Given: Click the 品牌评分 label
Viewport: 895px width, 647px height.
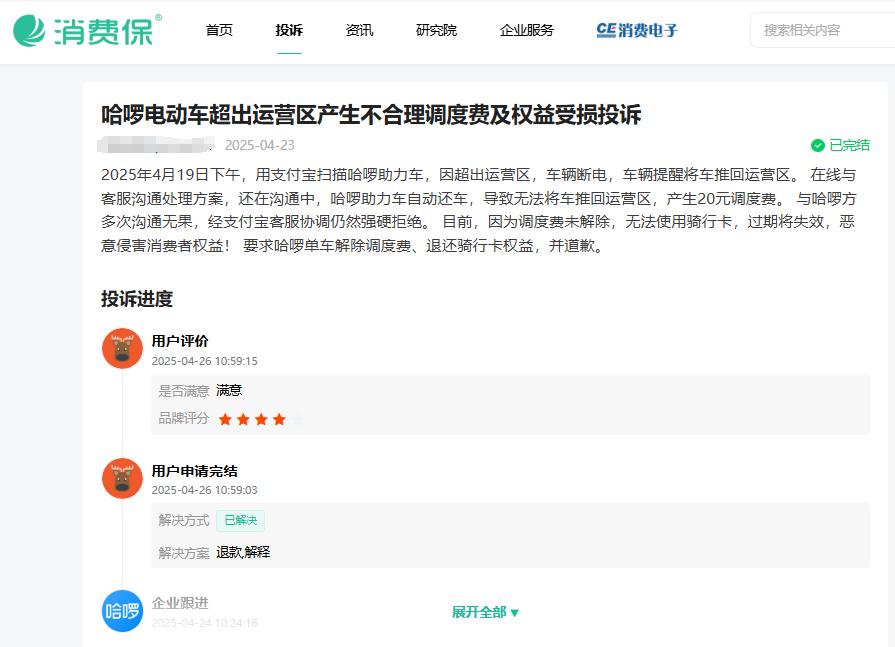Looking at the screenshot, I should [x=183, y=419].
